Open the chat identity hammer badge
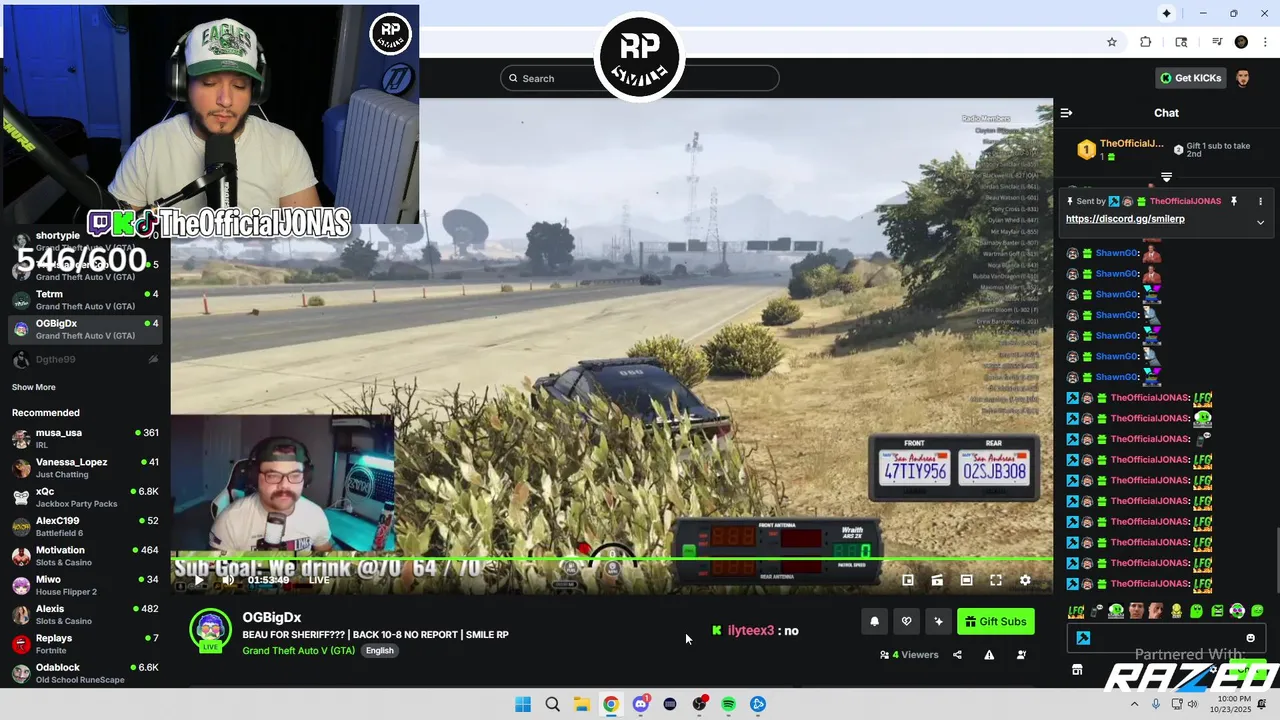Screen dimensions: 1280x720 (1083, 638)
